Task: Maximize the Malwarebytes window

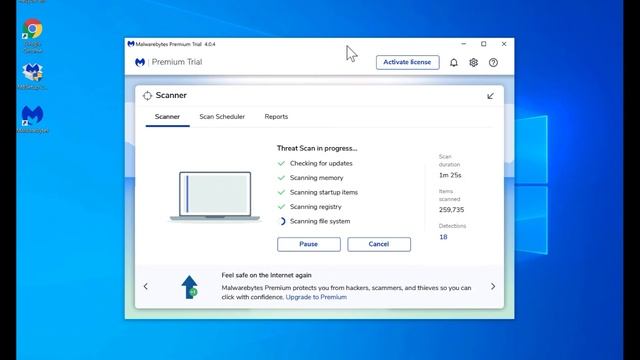Action: (484, 44)
